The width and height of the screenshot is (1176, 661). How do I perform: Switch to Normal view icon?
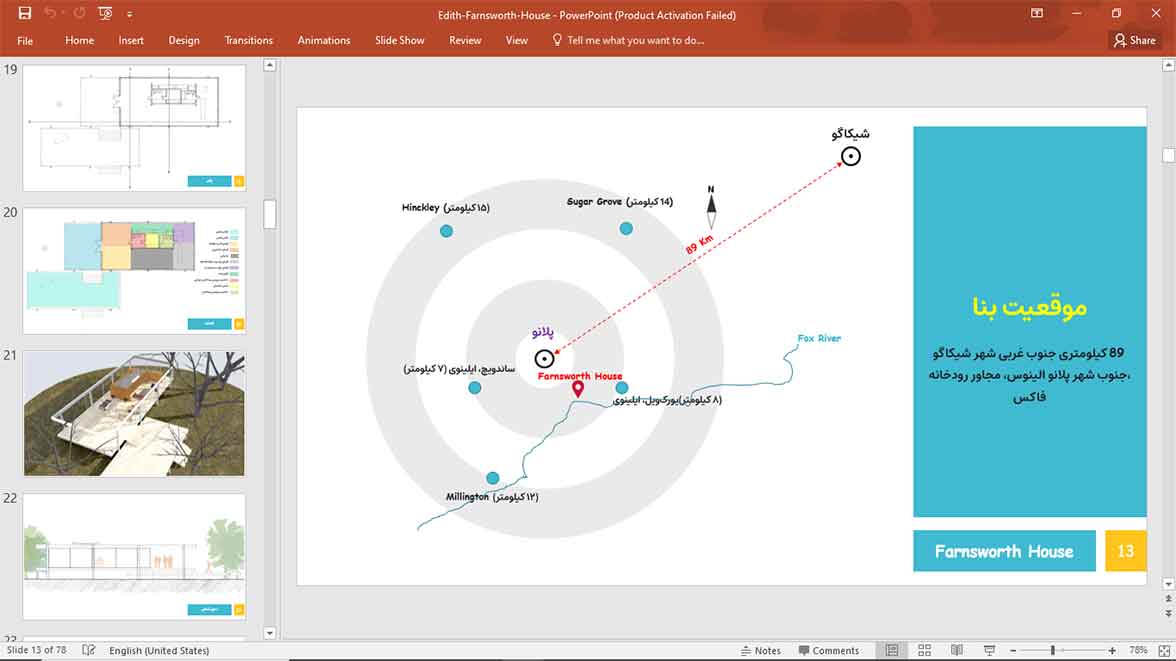click(892, 650)
